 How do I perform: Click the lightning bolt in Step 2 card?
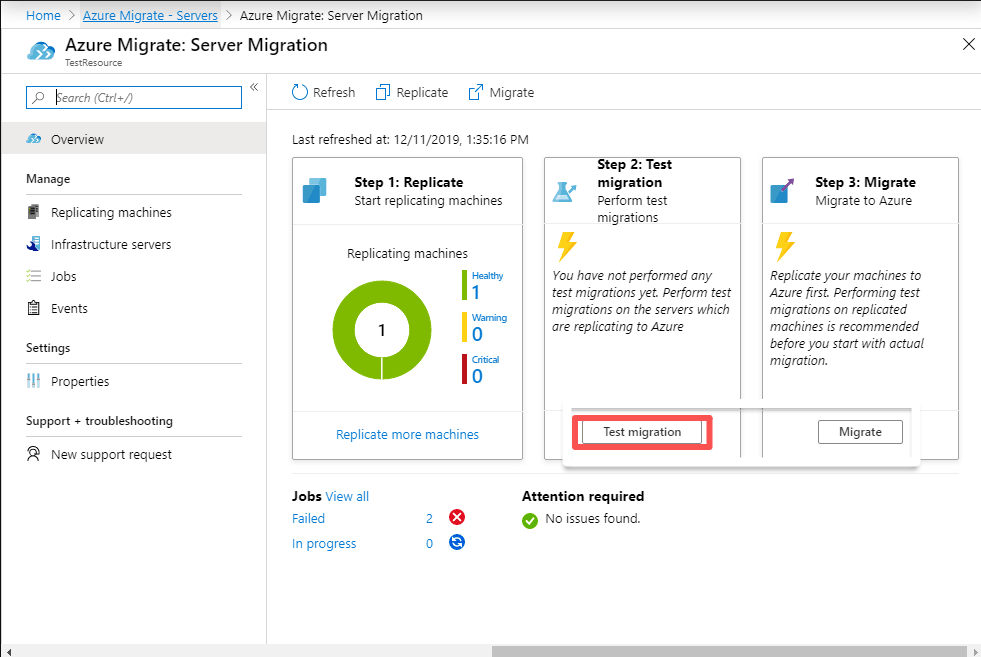[x=567, y=246]
